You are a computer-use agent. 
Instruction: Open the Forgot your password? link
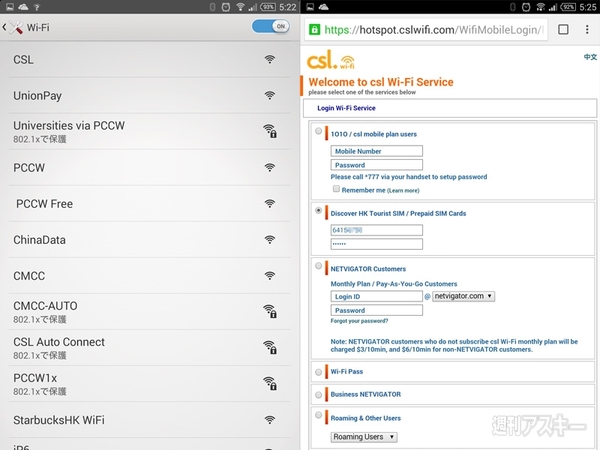359,321
